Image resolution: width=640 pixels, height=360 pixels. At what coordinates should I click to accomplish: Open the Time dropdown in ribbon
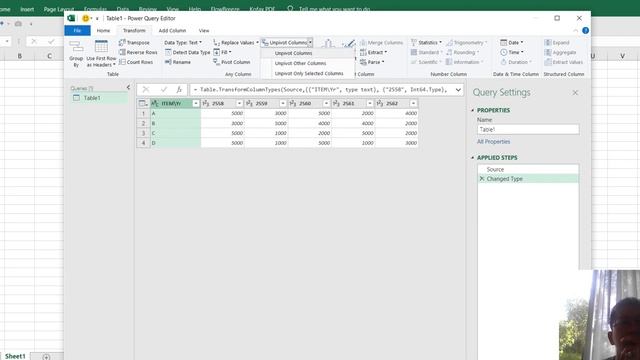click(x=512, y=52)
